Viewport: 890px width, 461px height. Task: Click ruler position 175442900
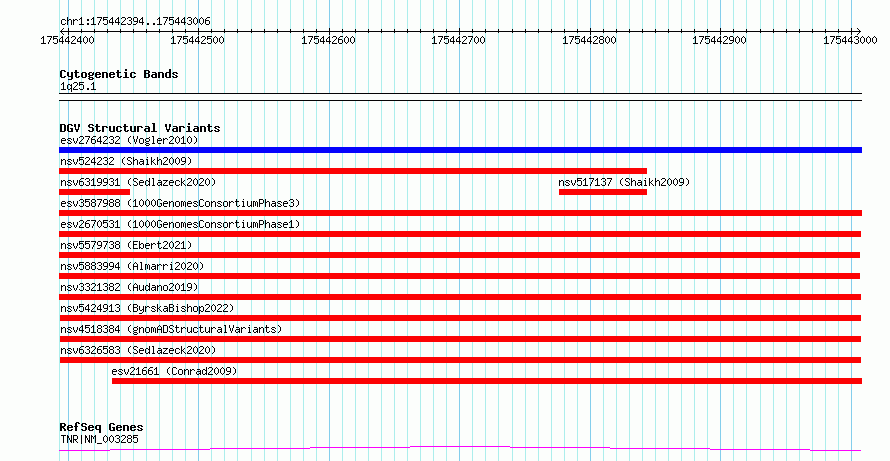click(720, 40)
